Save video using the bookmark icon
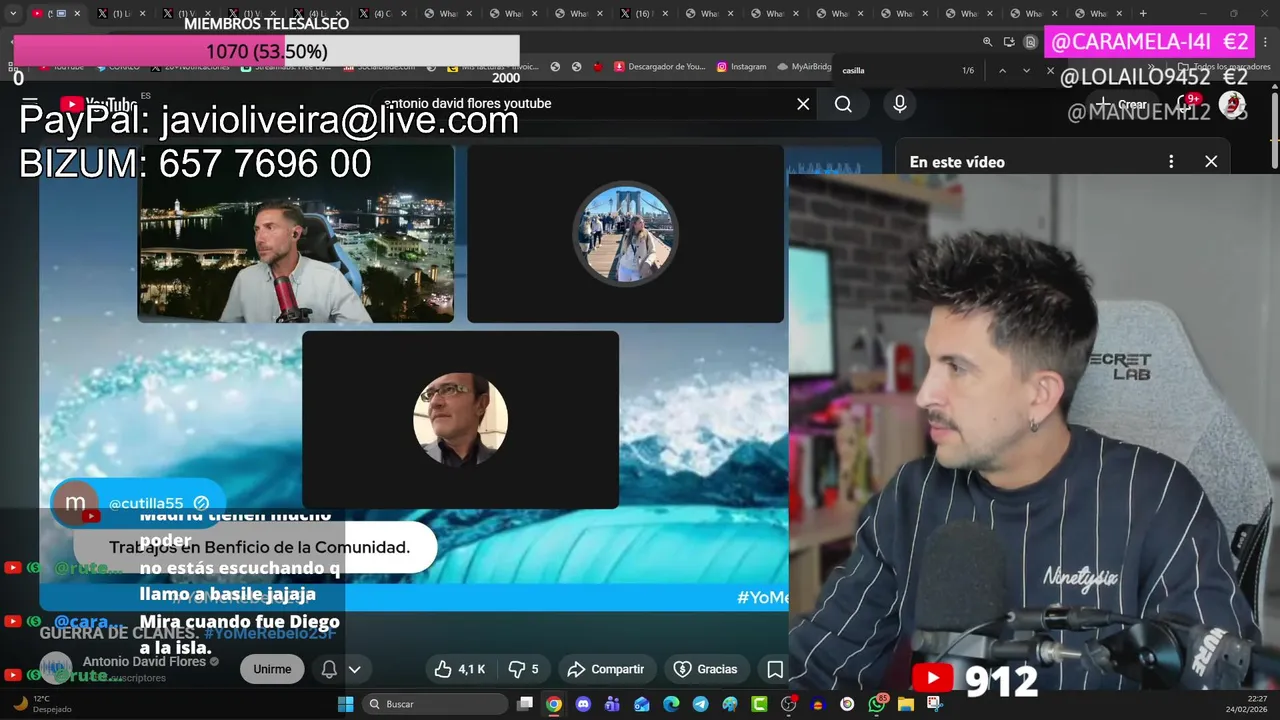Image resolution: width=1280 pixels, height=720 pixels. 775,669
